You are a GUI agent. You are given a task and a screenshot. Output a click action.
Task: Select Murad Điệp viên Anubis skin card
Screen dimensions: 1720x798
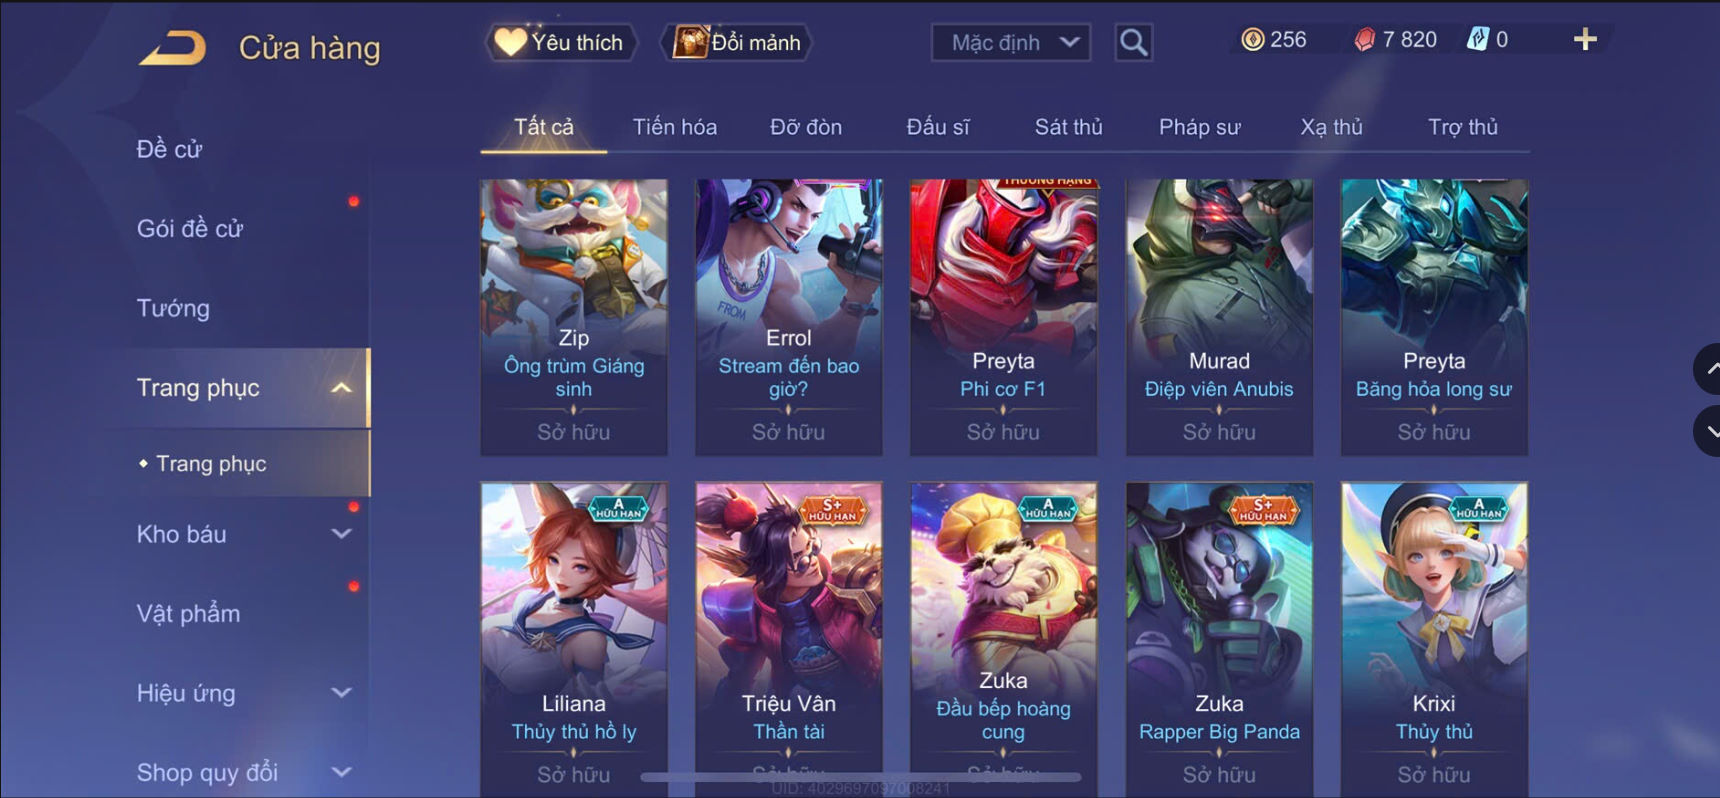tap(1219, 317)
